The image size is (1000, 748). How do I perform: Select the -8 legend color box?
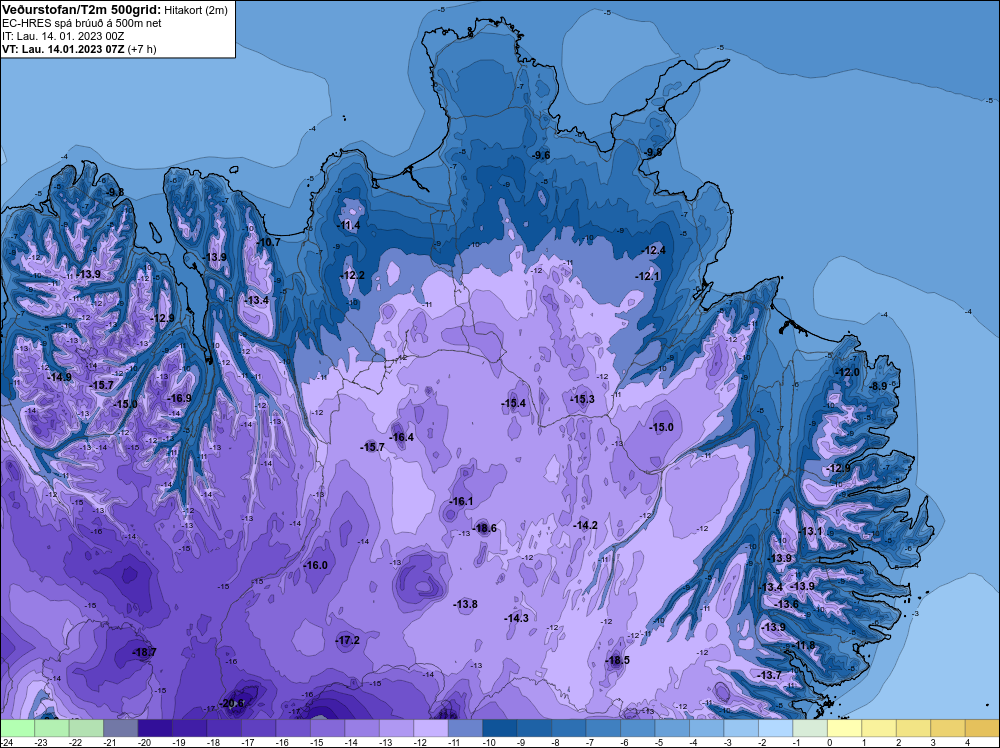coord(568,728)
